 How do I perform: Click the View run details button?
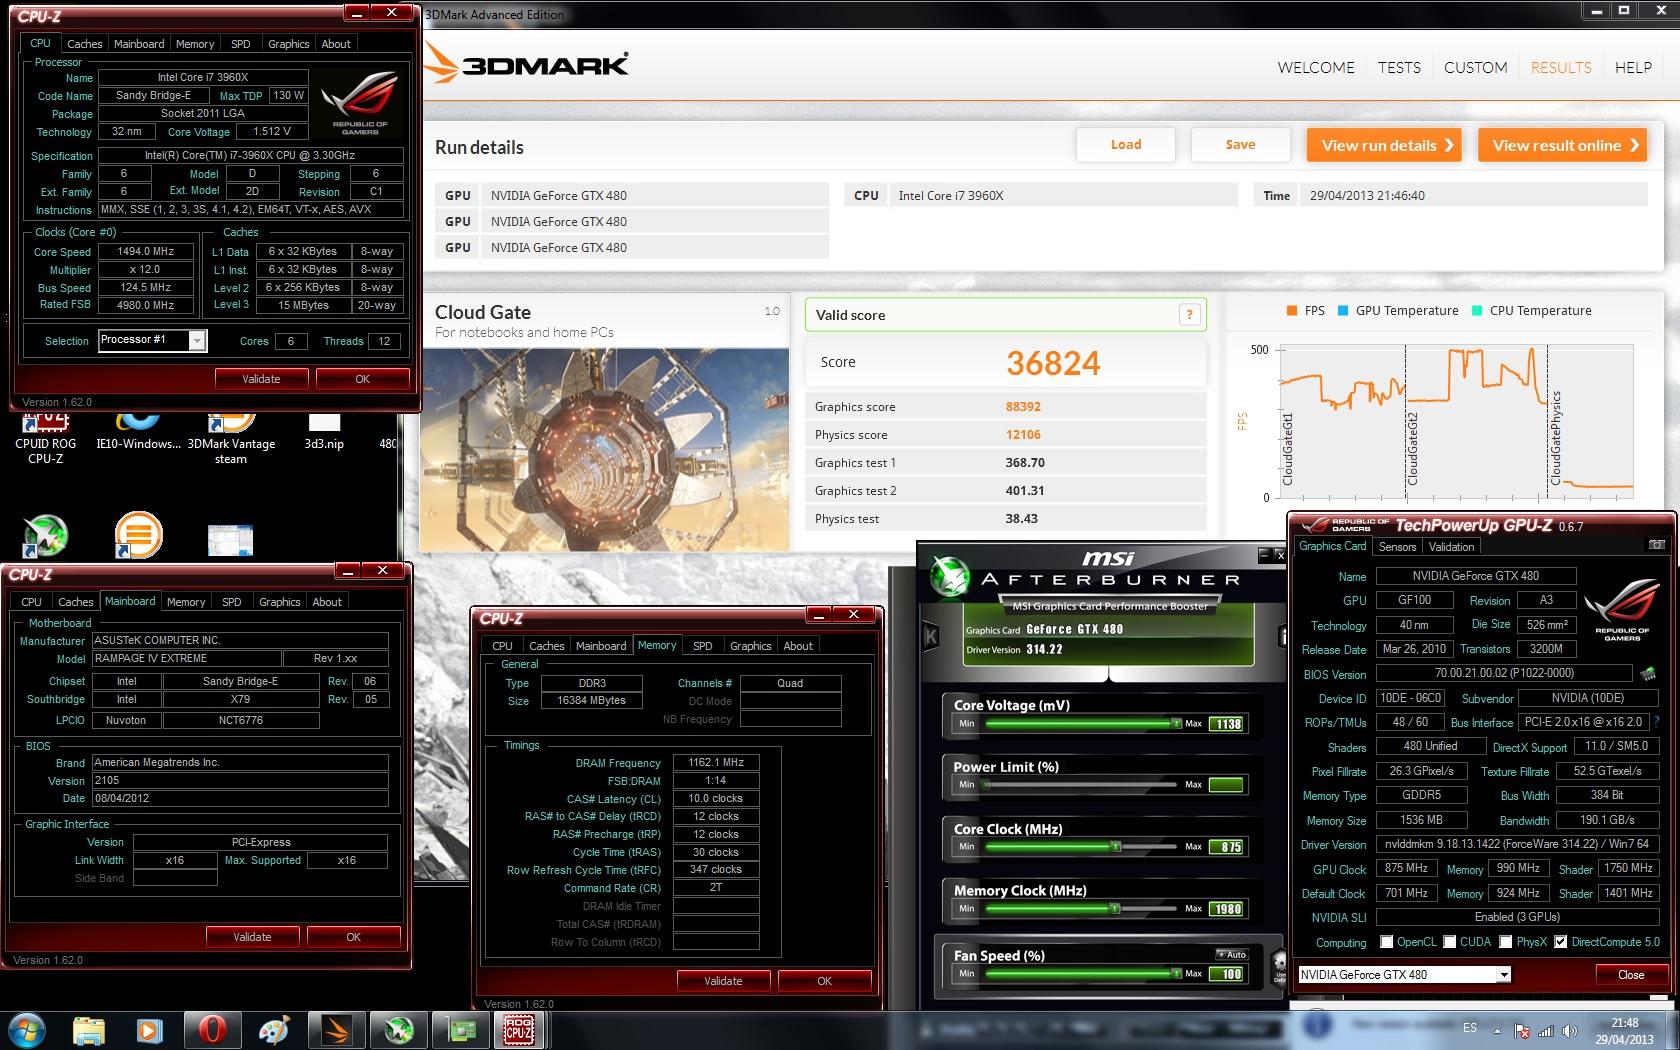click(x=1385, y=145)
